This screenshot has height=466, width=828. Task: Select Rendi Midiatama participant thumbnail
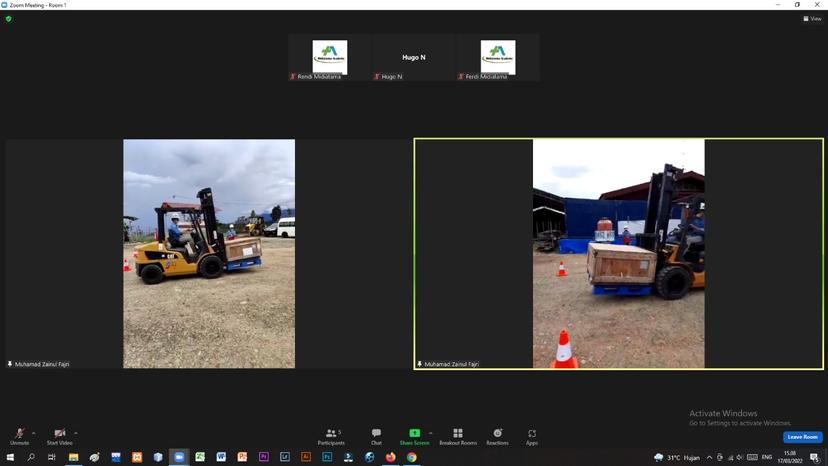[330, 58]
